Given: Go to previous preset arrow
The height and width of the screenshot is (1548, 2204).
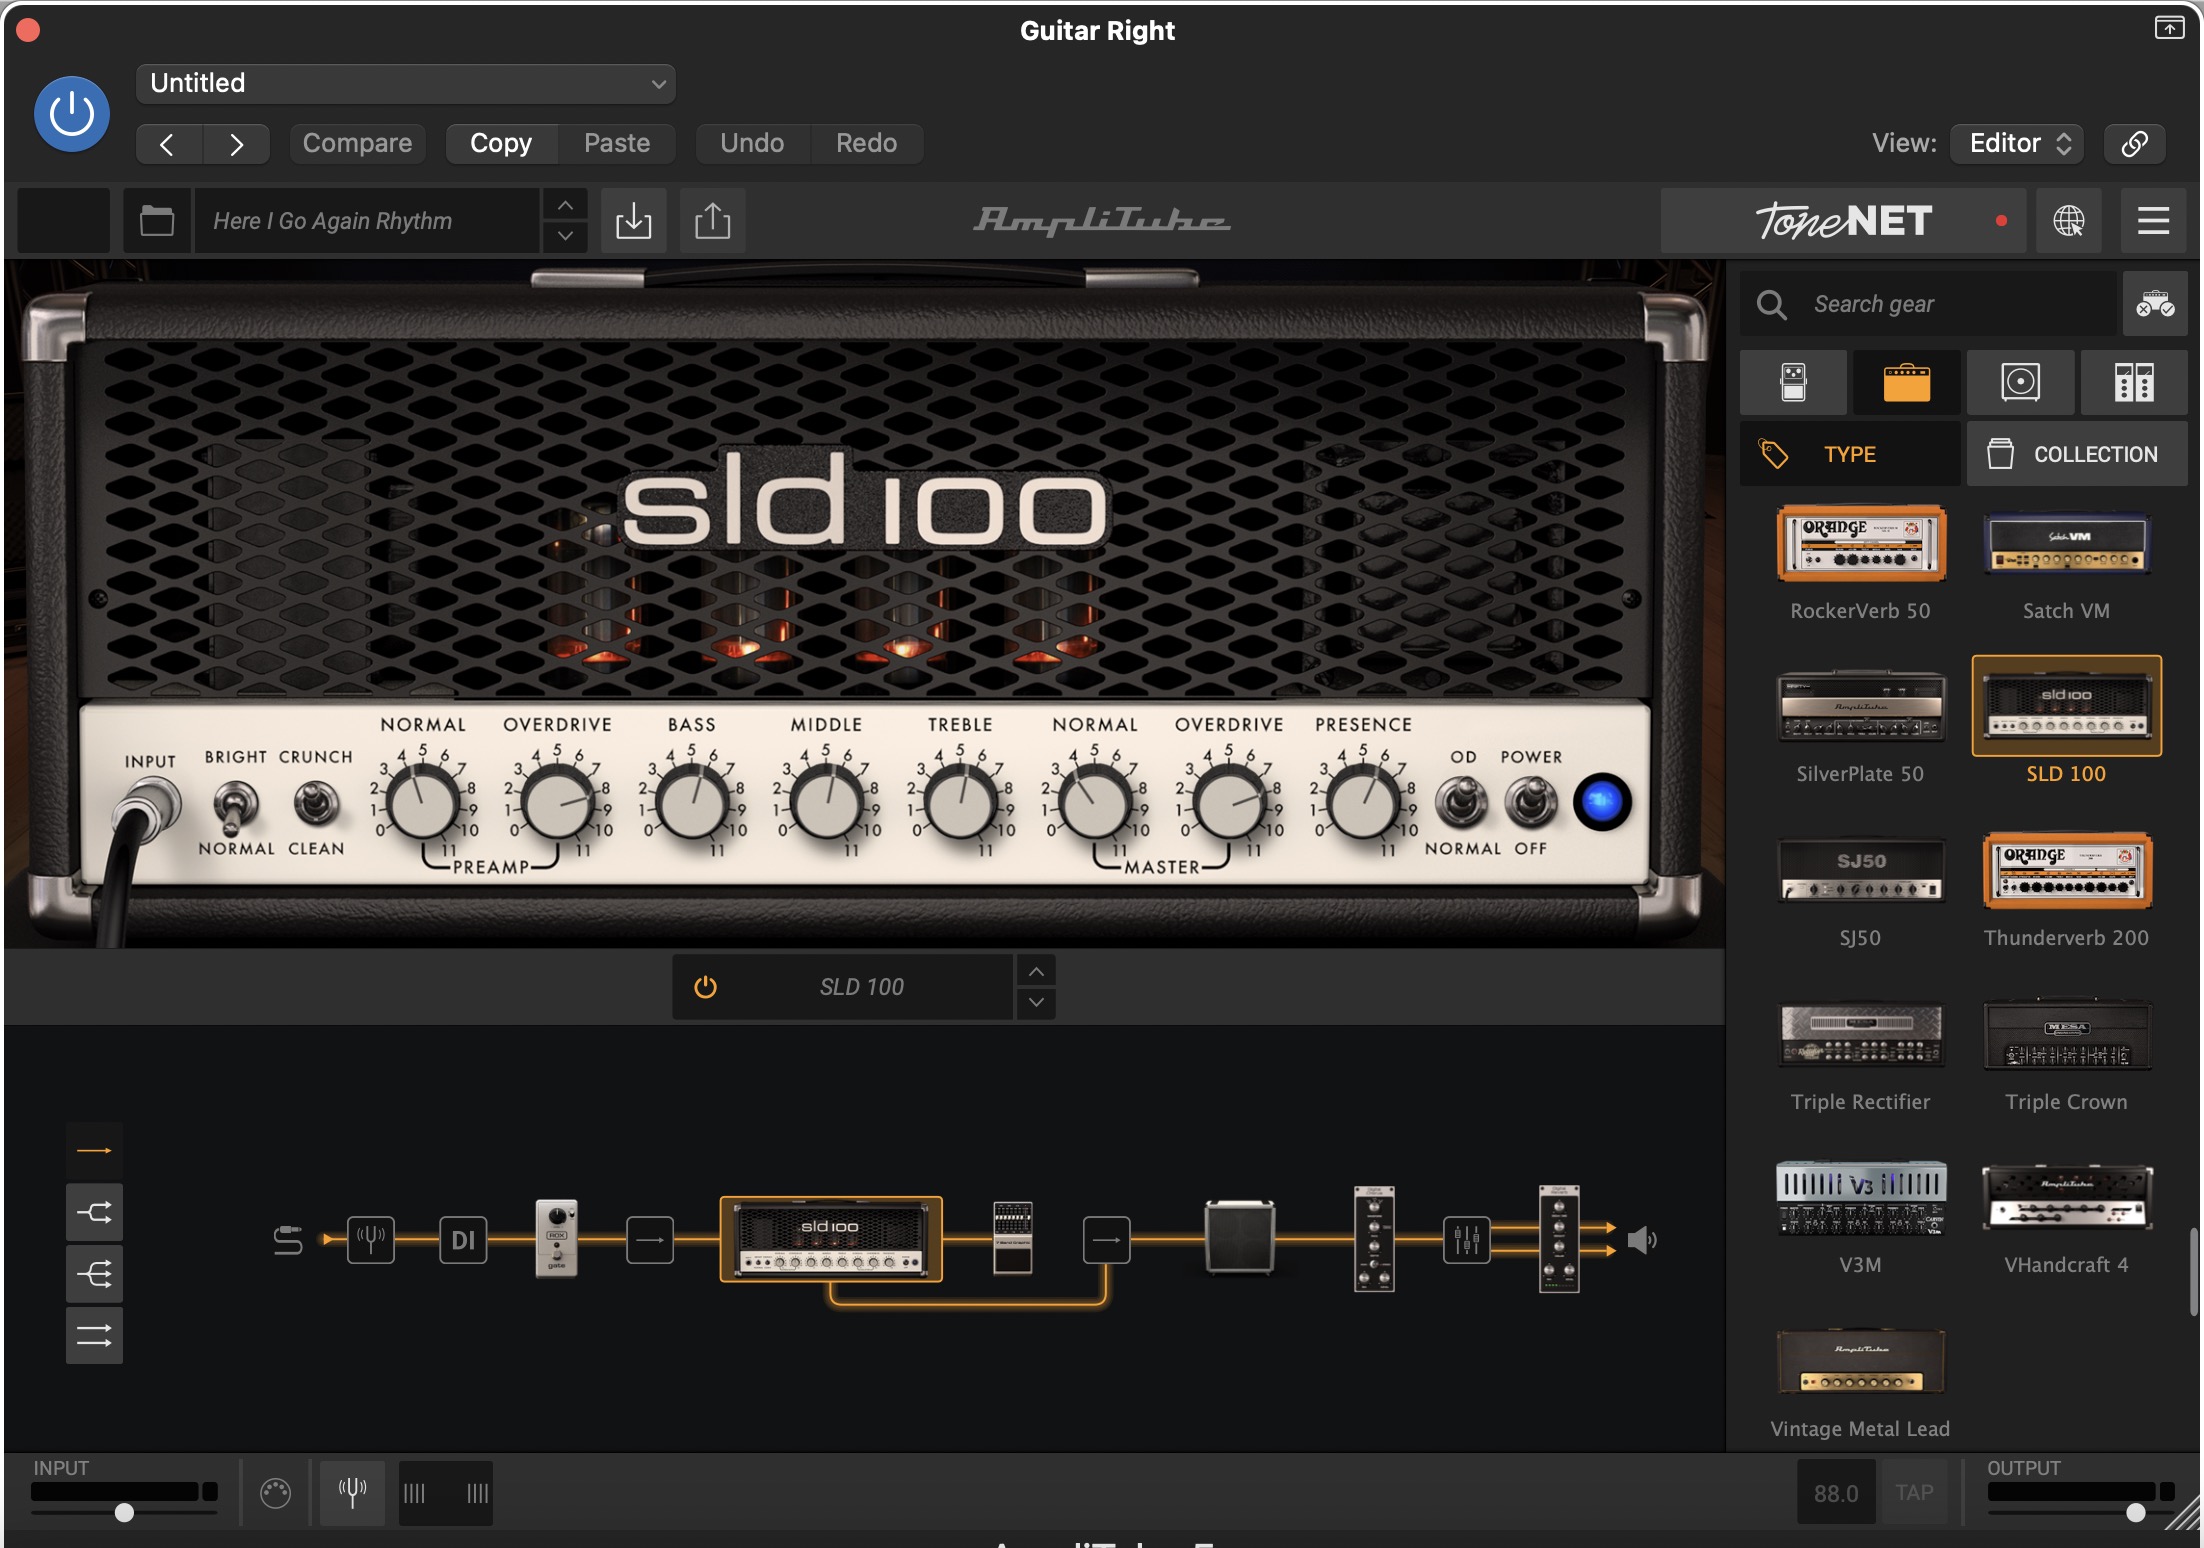Looking at the screenshot, I should click(168, 144).
